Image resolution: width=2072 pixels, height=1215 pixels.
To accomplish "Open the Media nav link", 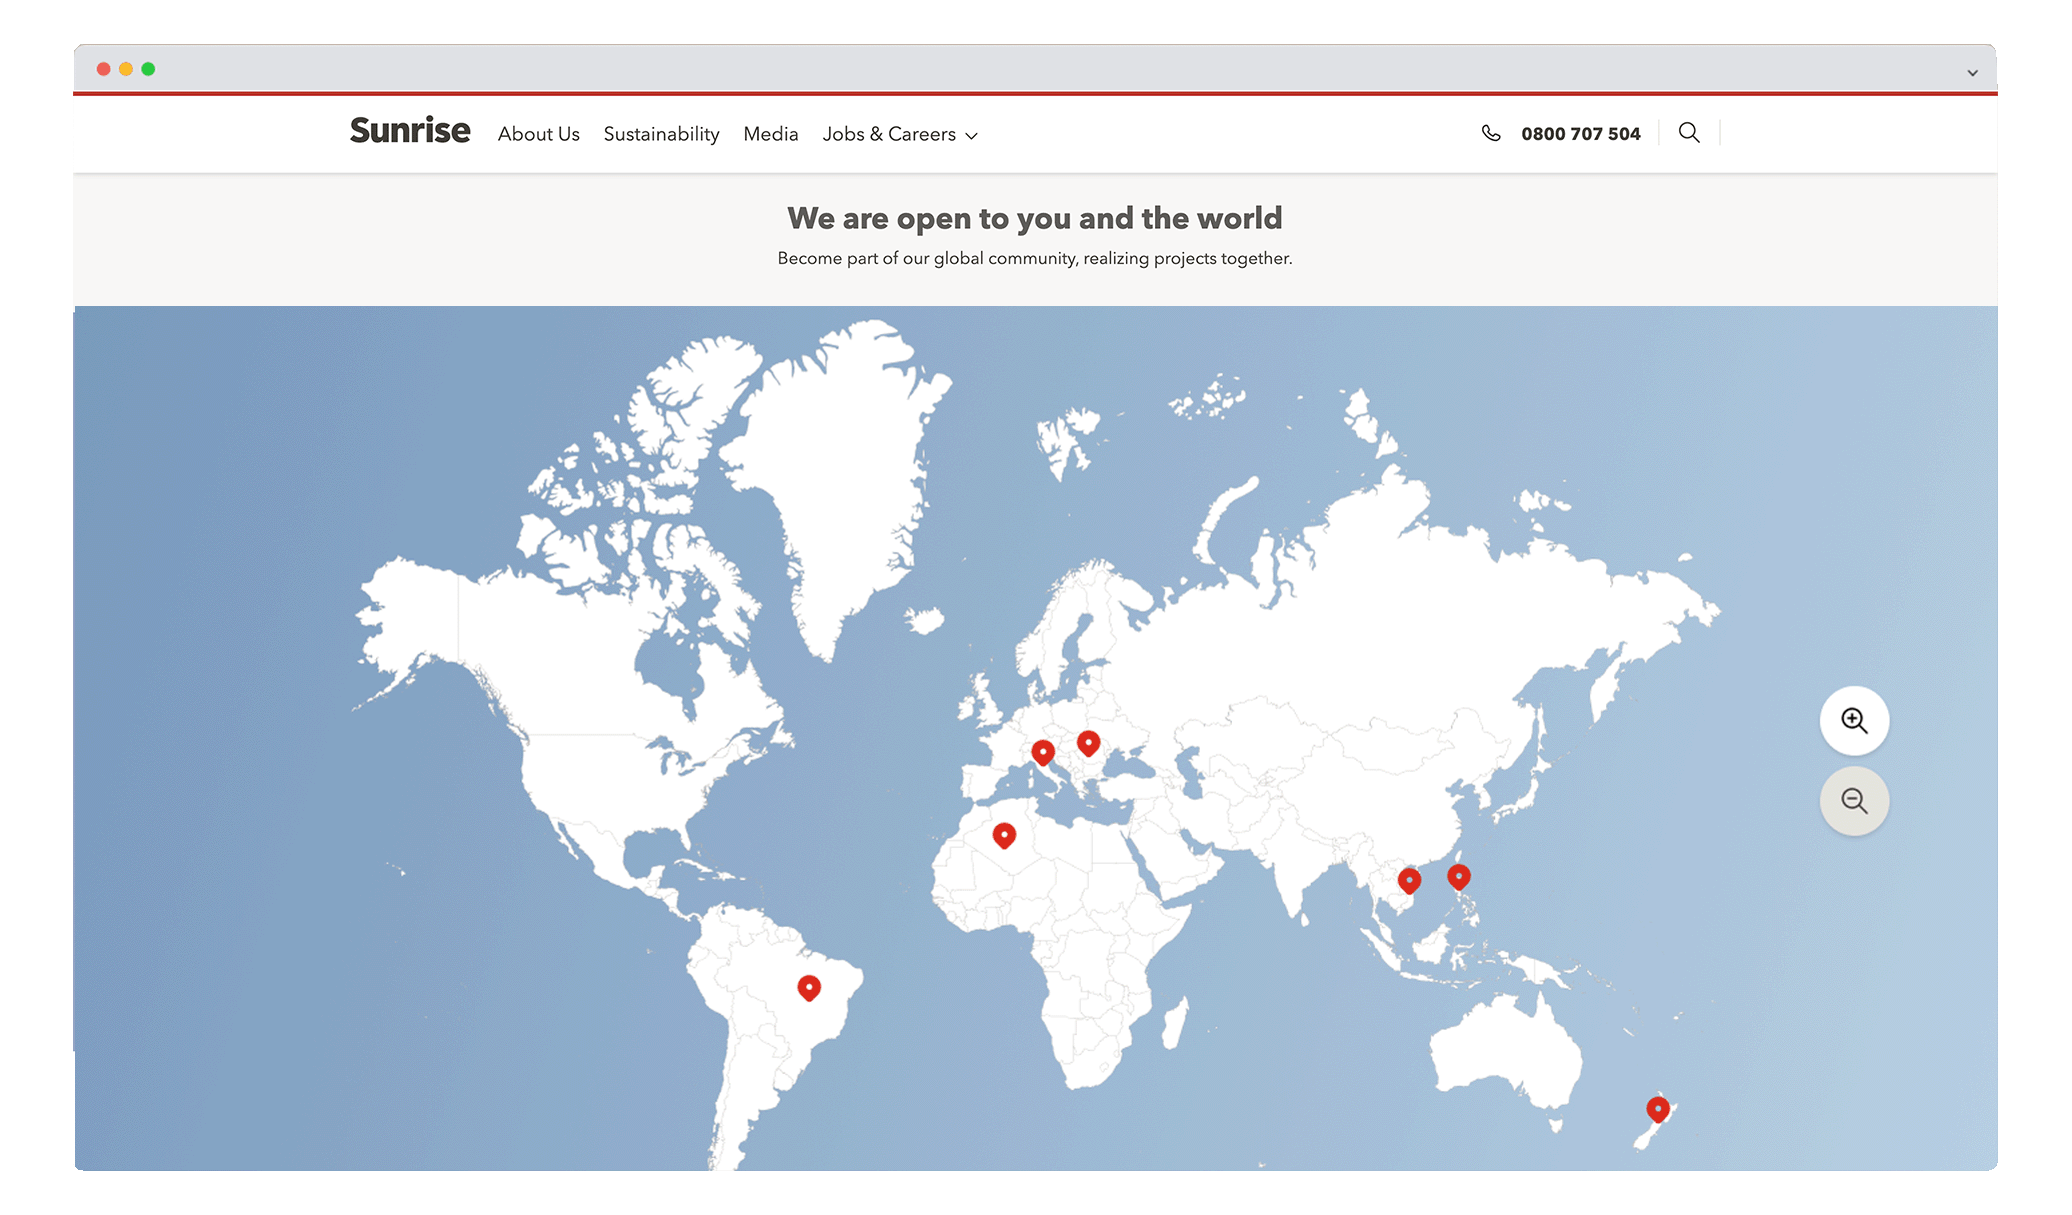I will 770,134.
